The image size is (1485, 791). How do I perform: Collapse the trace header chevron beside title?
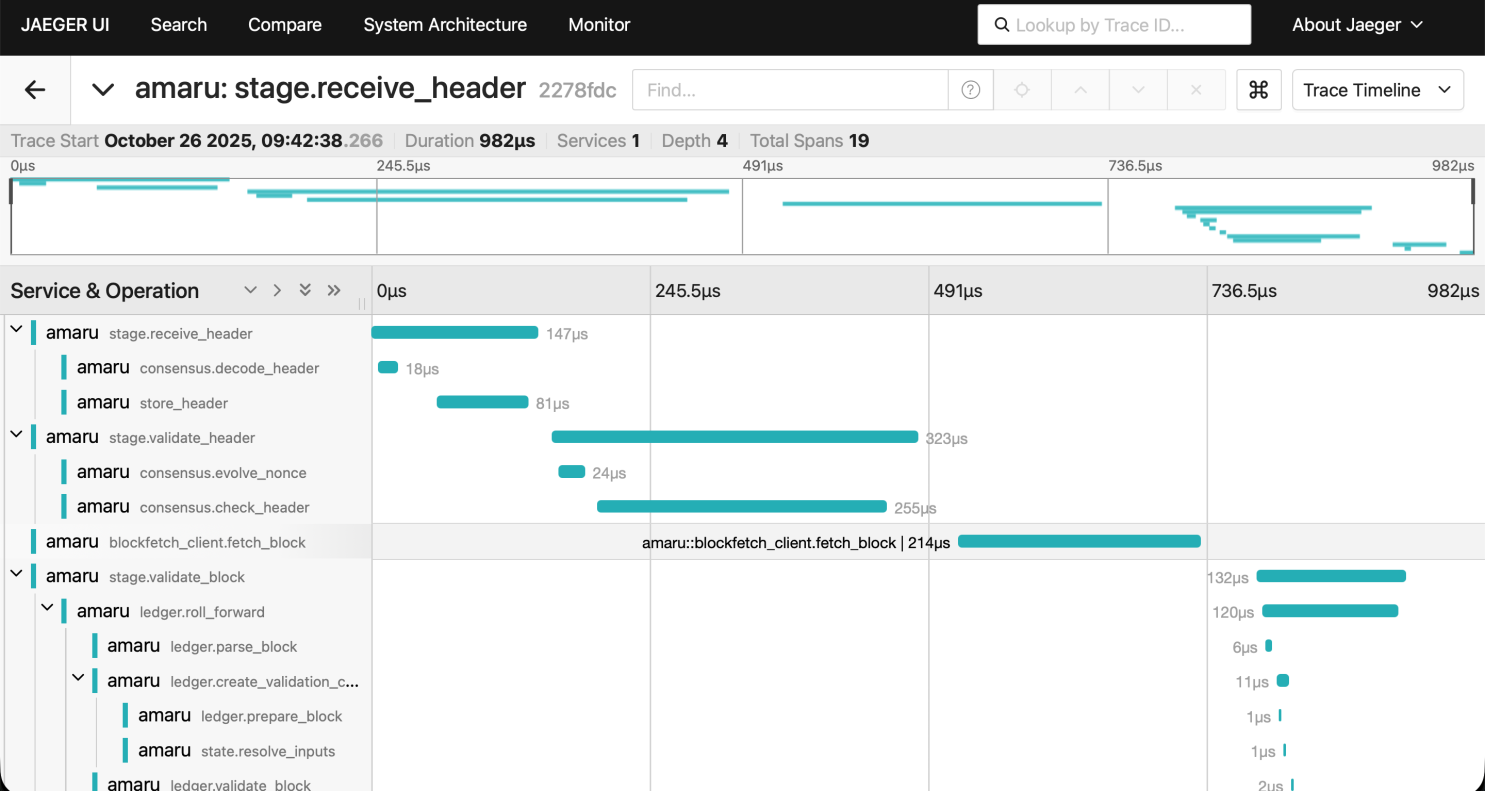click(103, 90)
